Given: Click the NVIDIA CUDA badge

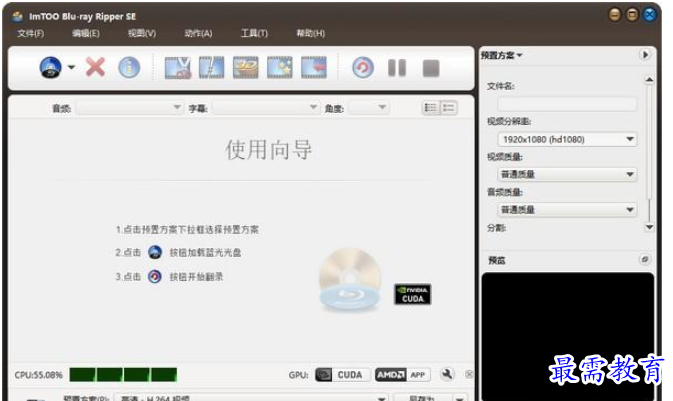Looking at the screenshot, I should pos(412,295).
